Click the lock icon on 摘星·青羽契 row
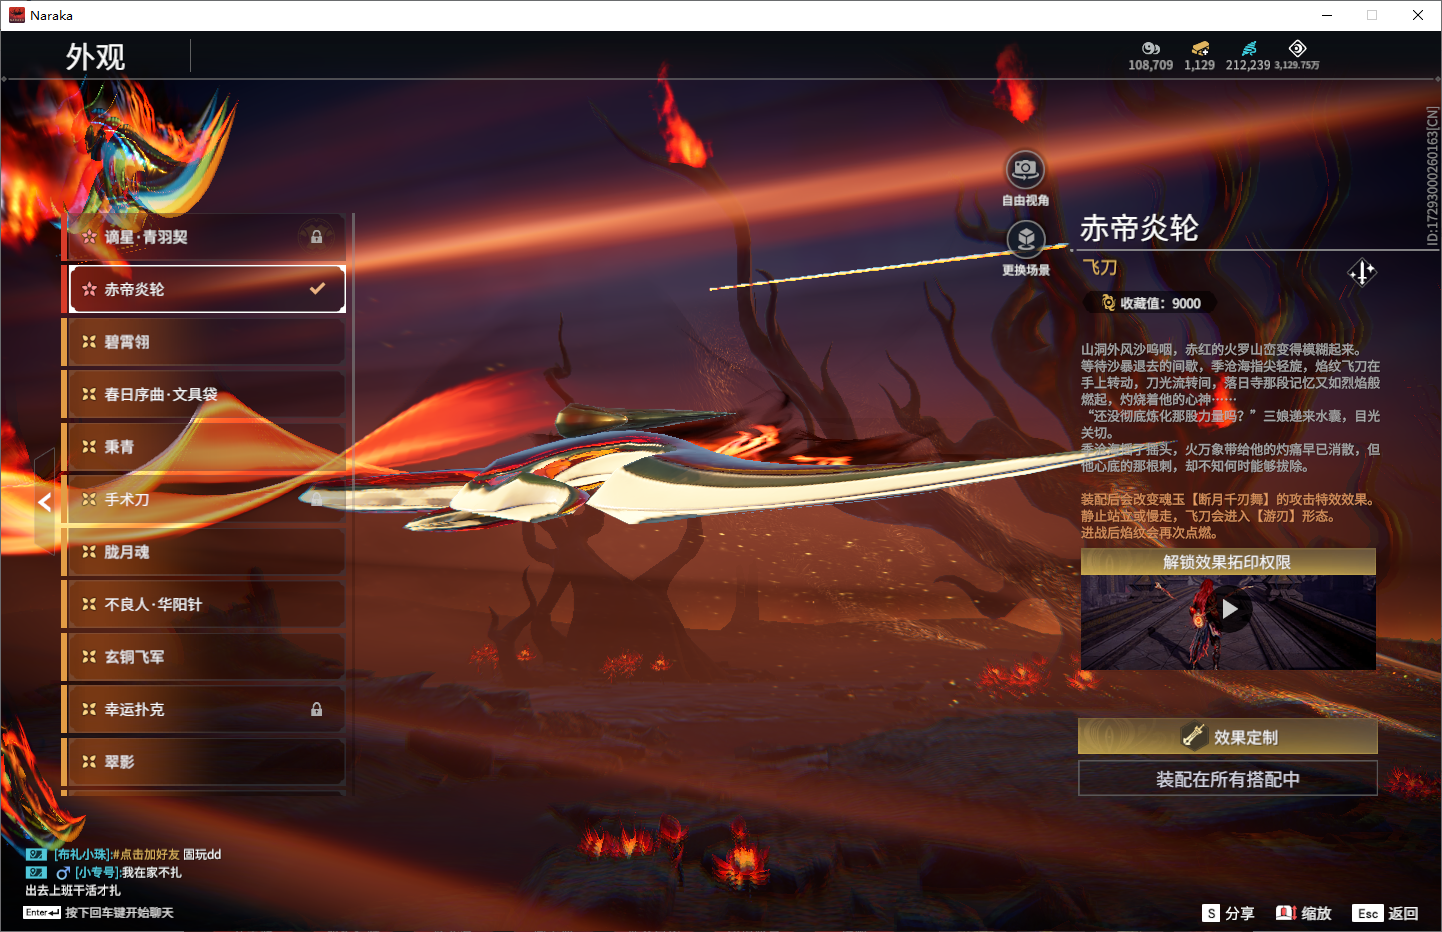This screenshot has height=932, width=1442. [x=316, y=237]
